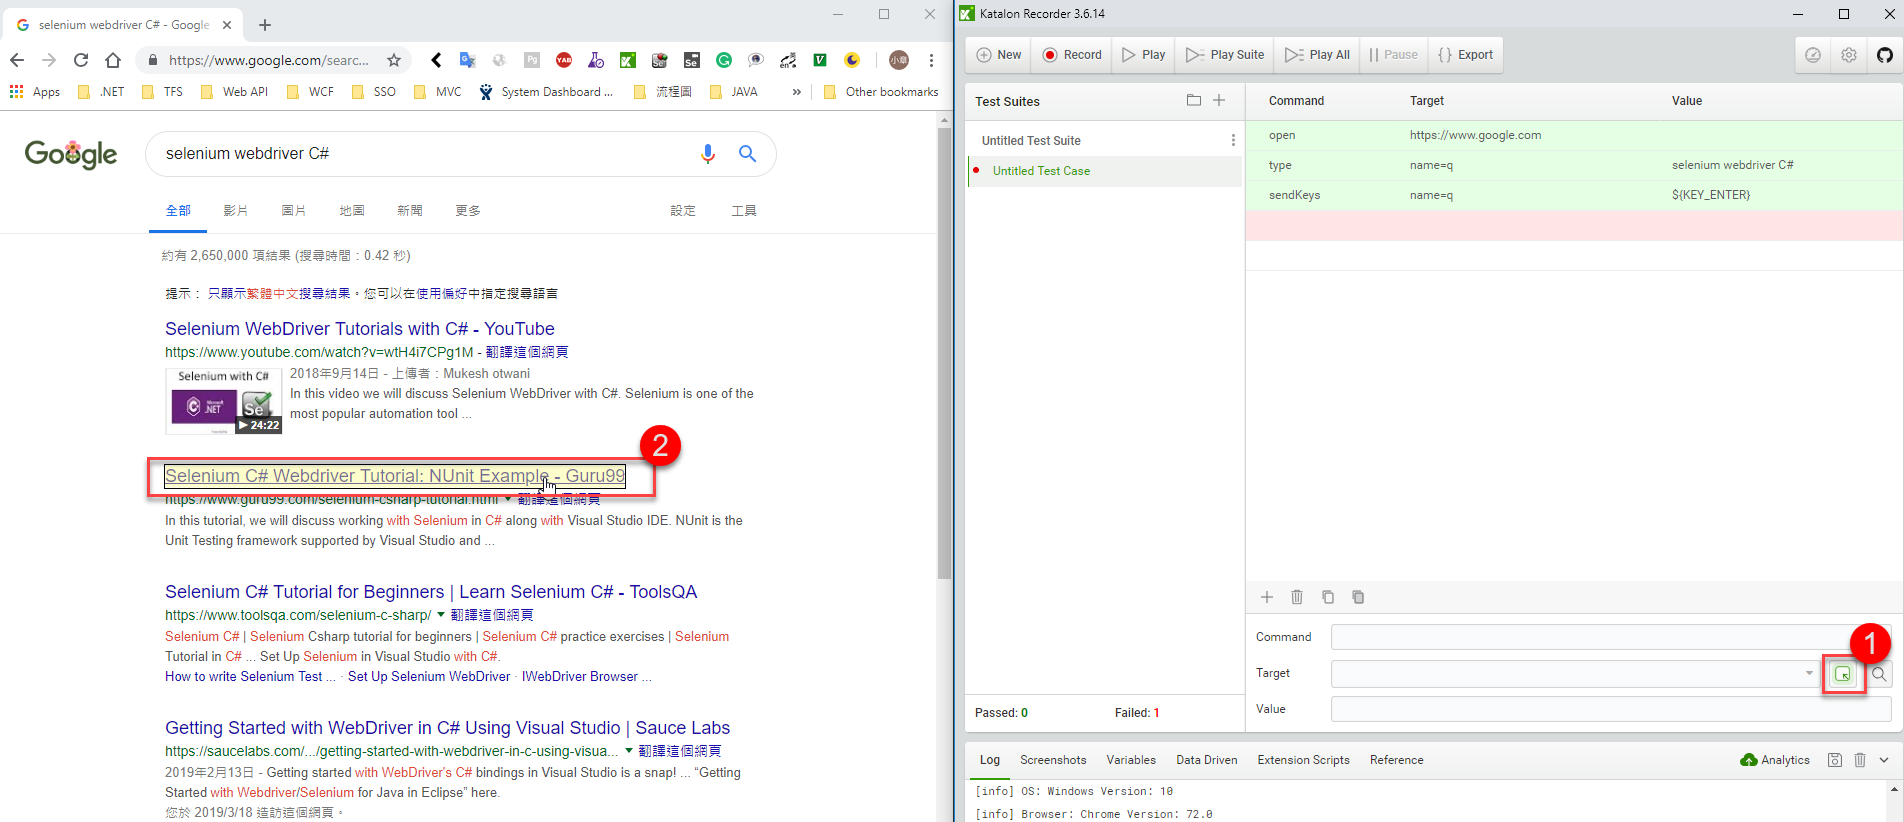Image resolution: width=1904 pixels, height=822 pixels.
Task: Paste command using the paste icon
Action: pos(1358,597)
